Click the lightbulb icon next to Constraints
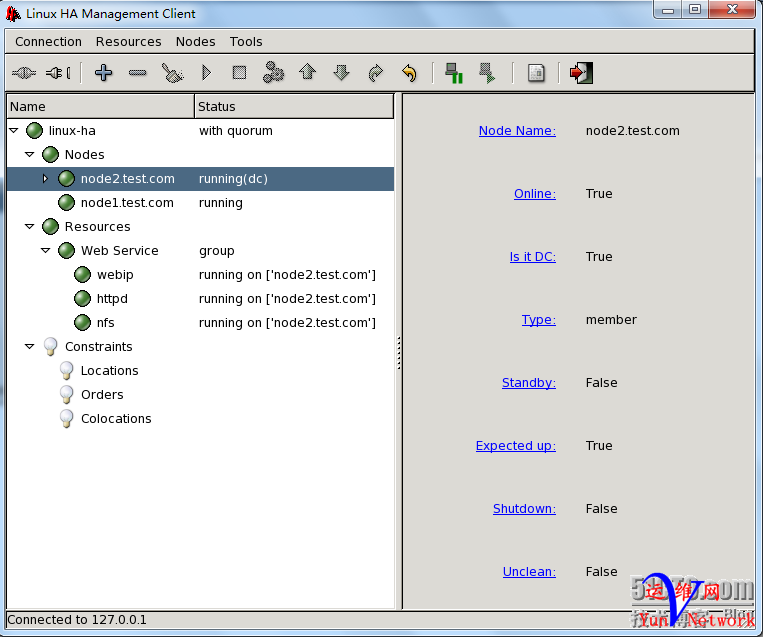This screenshot has height=637, width=763. 50,346
